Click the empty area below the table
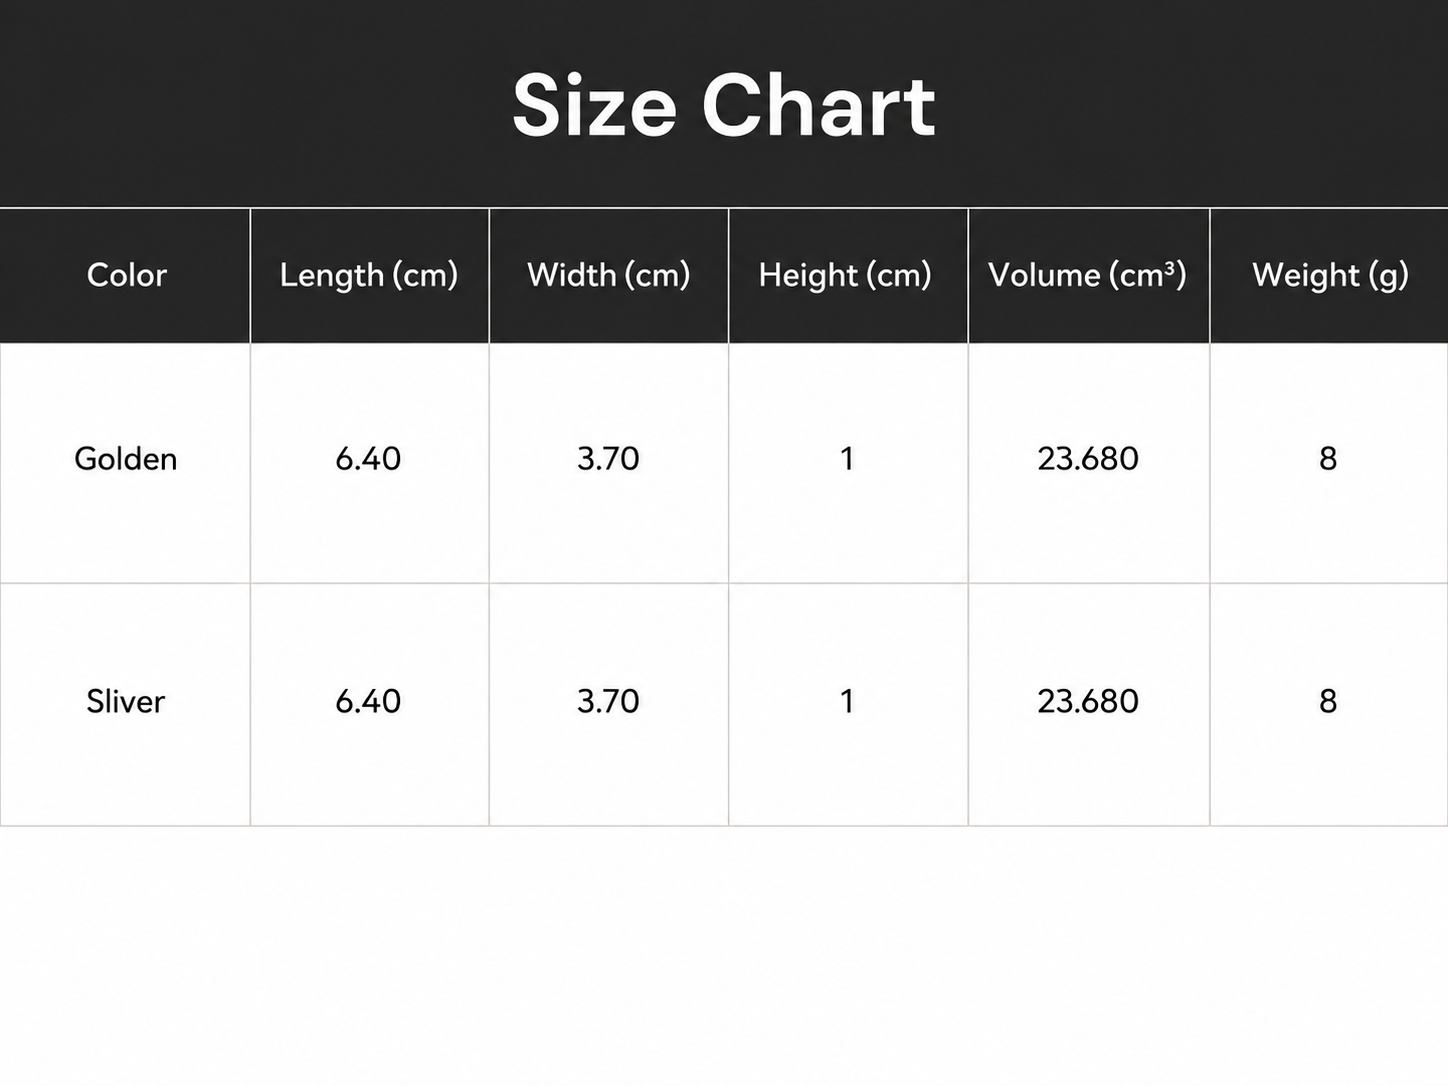This screenshot has width=1448, height=1086. (x=724, y=956)
